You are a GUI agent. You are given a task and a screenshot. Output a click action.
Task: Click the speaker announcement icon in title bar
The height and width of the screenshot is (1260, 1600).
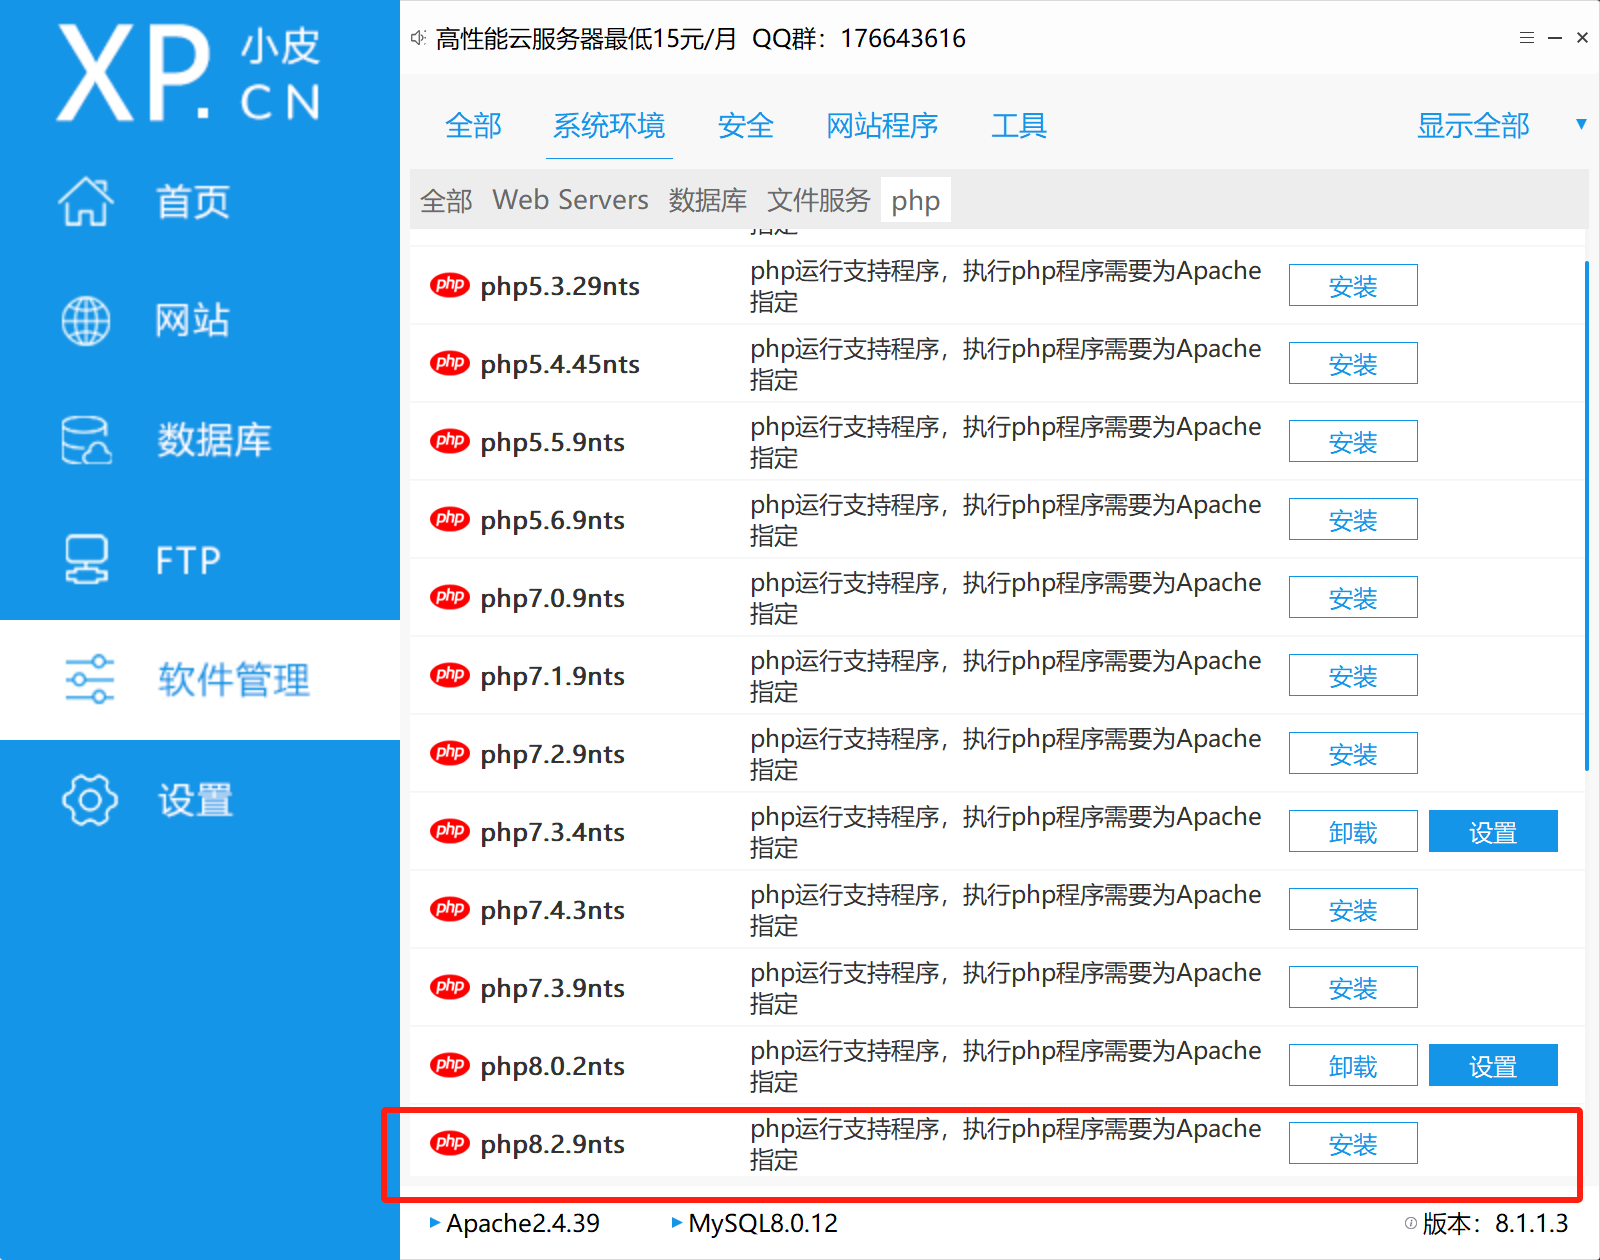pos(418,38)
